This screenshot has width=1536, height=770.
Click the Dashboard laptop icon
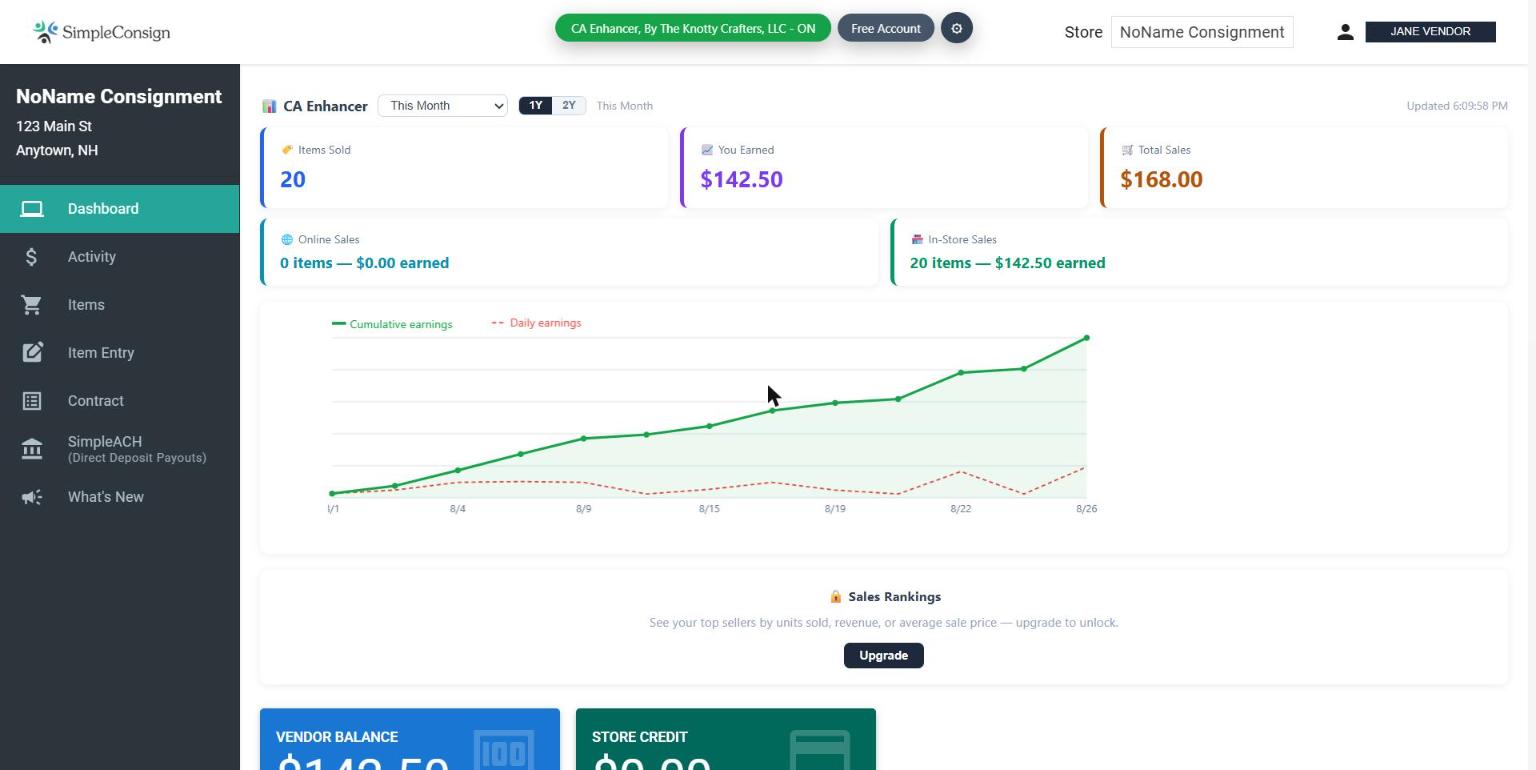pyautogui.click(x=32, y=209)
